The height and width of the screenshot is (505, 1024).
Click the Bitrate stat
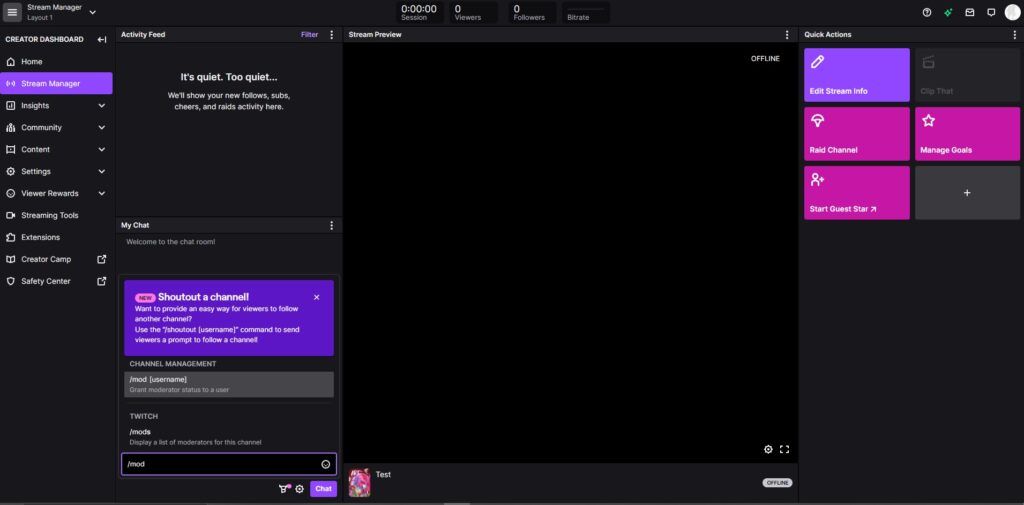pyautogui.click(x=585, y=12)
